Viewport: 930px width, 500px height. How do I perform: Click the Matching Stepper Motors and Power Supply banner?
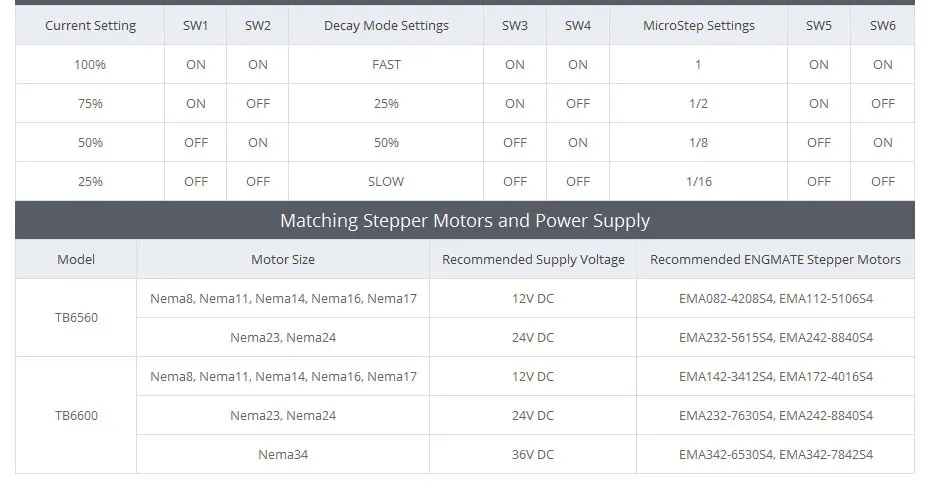[x=465, y=220]
